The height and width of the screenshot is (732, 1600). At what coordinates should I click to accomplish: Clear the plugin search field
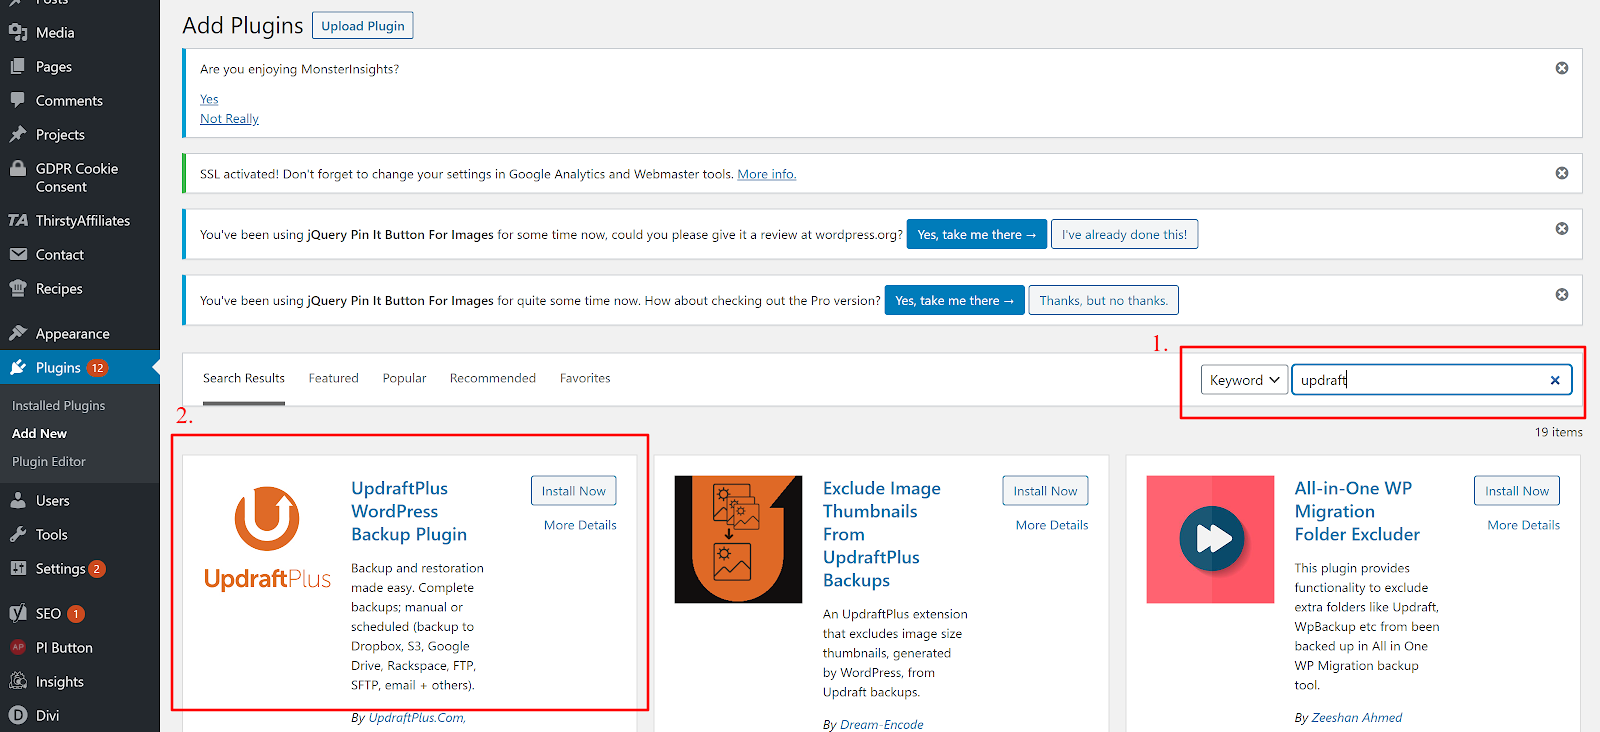1555,380
